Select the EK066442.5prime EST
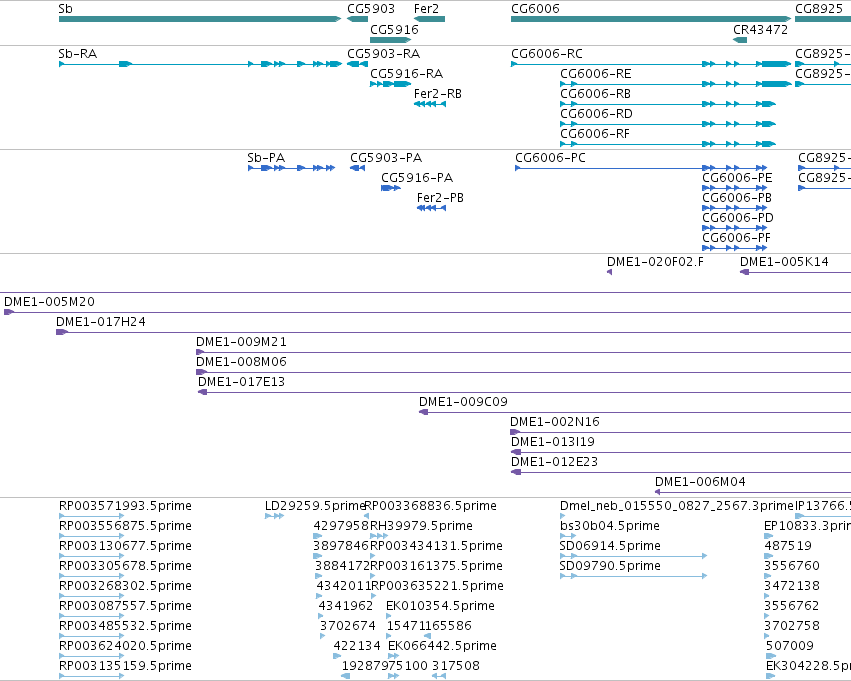This screenshot has width=851, height=681. click(393, 655)
